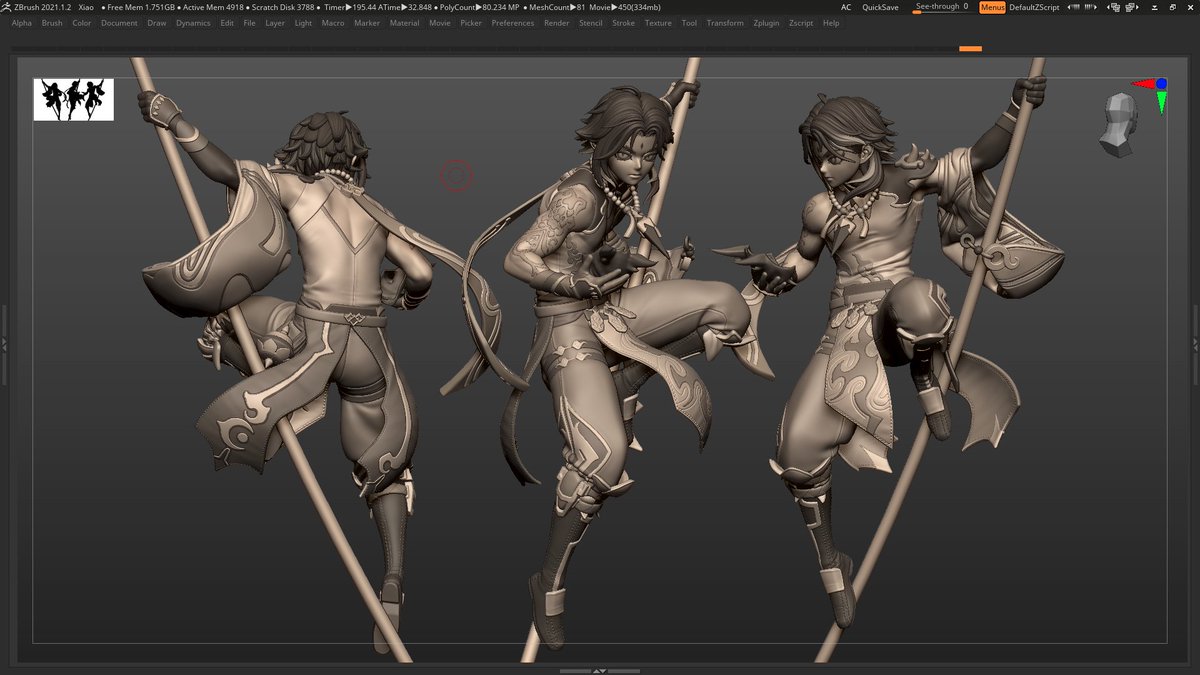
Task: Open the Texture menu
Action: point(658,23)
